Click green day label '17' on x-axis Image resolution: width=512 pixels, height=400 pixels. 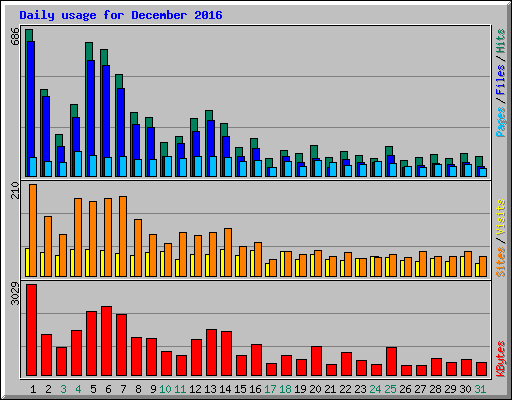pos(270,389)
